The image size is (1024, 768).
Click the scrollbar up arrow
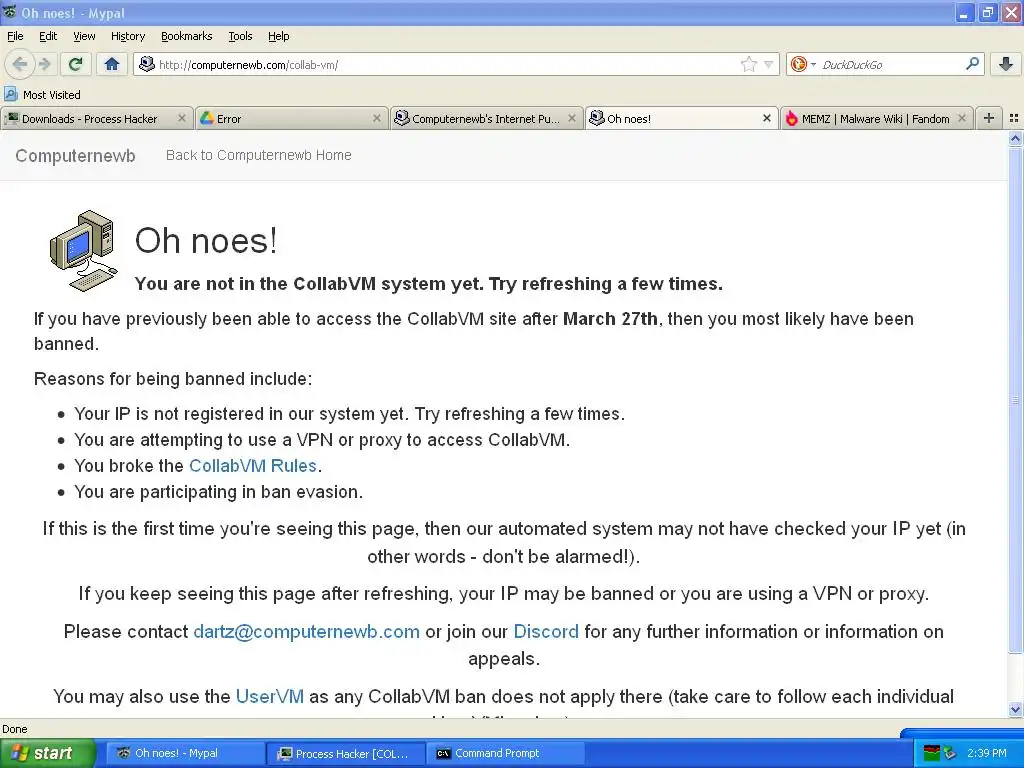click(x=1015, y=138)
